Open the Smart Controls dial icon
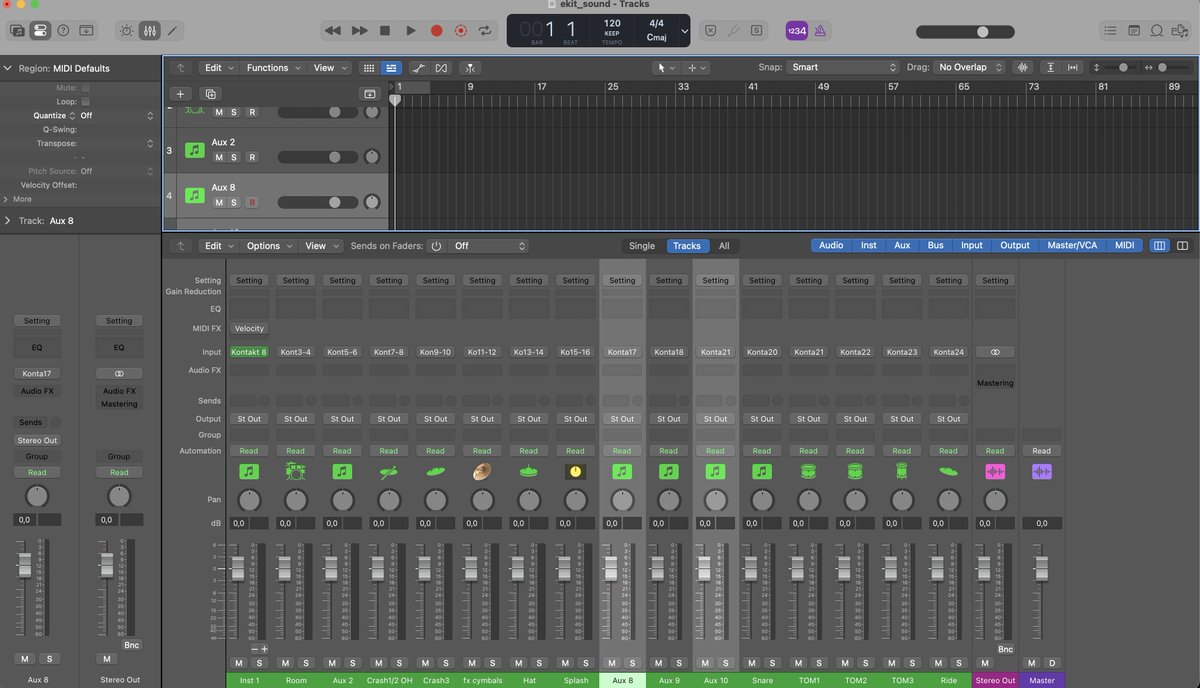The image size is (1200, 688). [126, 31]
